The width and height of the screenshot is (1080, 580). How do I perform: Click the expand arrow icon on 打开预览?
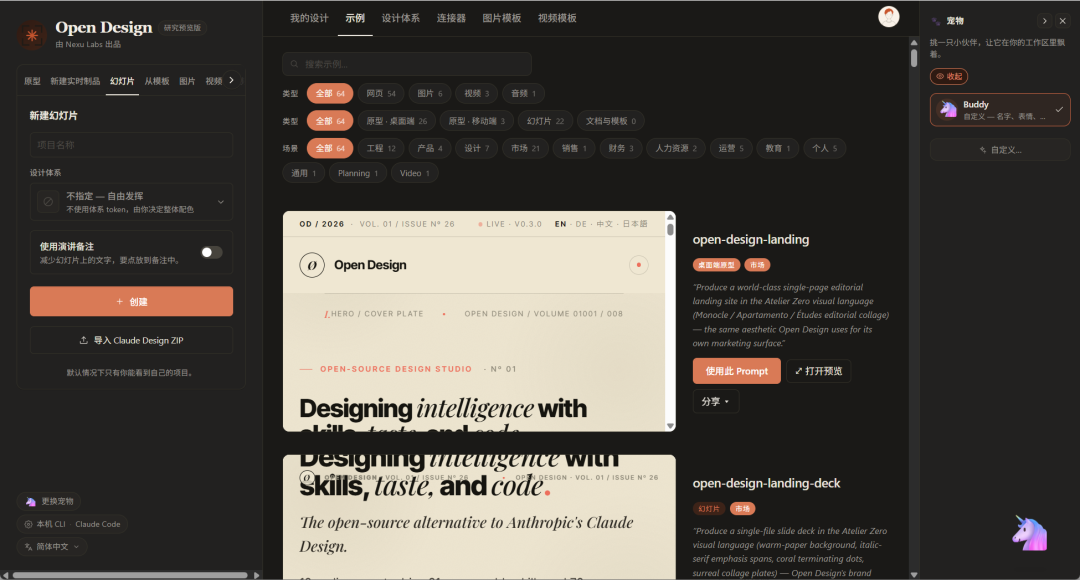coord(798,371)
